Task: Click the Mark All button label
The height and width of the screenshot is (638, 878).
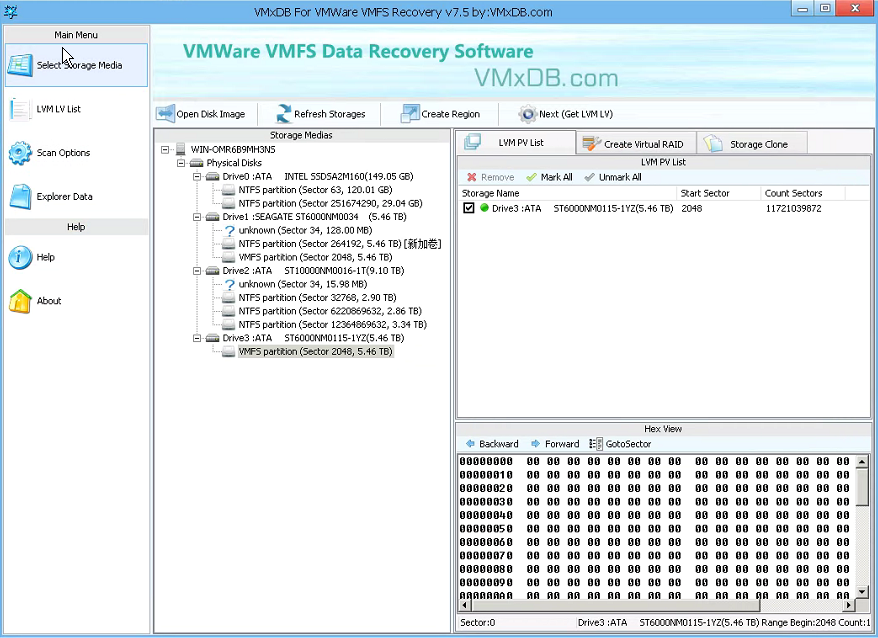Action: (556, 177)
